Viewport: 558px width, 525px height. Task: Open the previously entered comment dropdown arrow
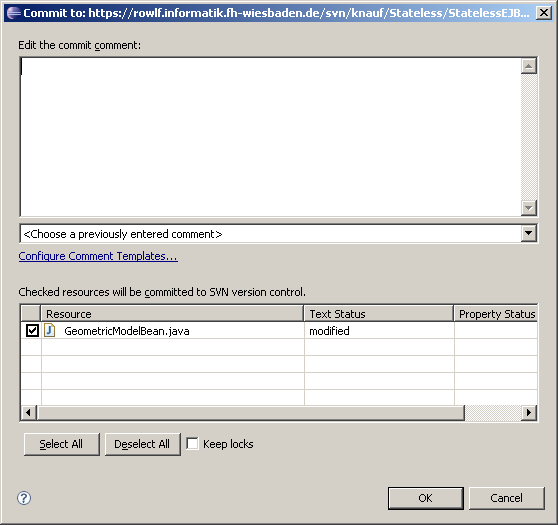(x=529, y=233)
